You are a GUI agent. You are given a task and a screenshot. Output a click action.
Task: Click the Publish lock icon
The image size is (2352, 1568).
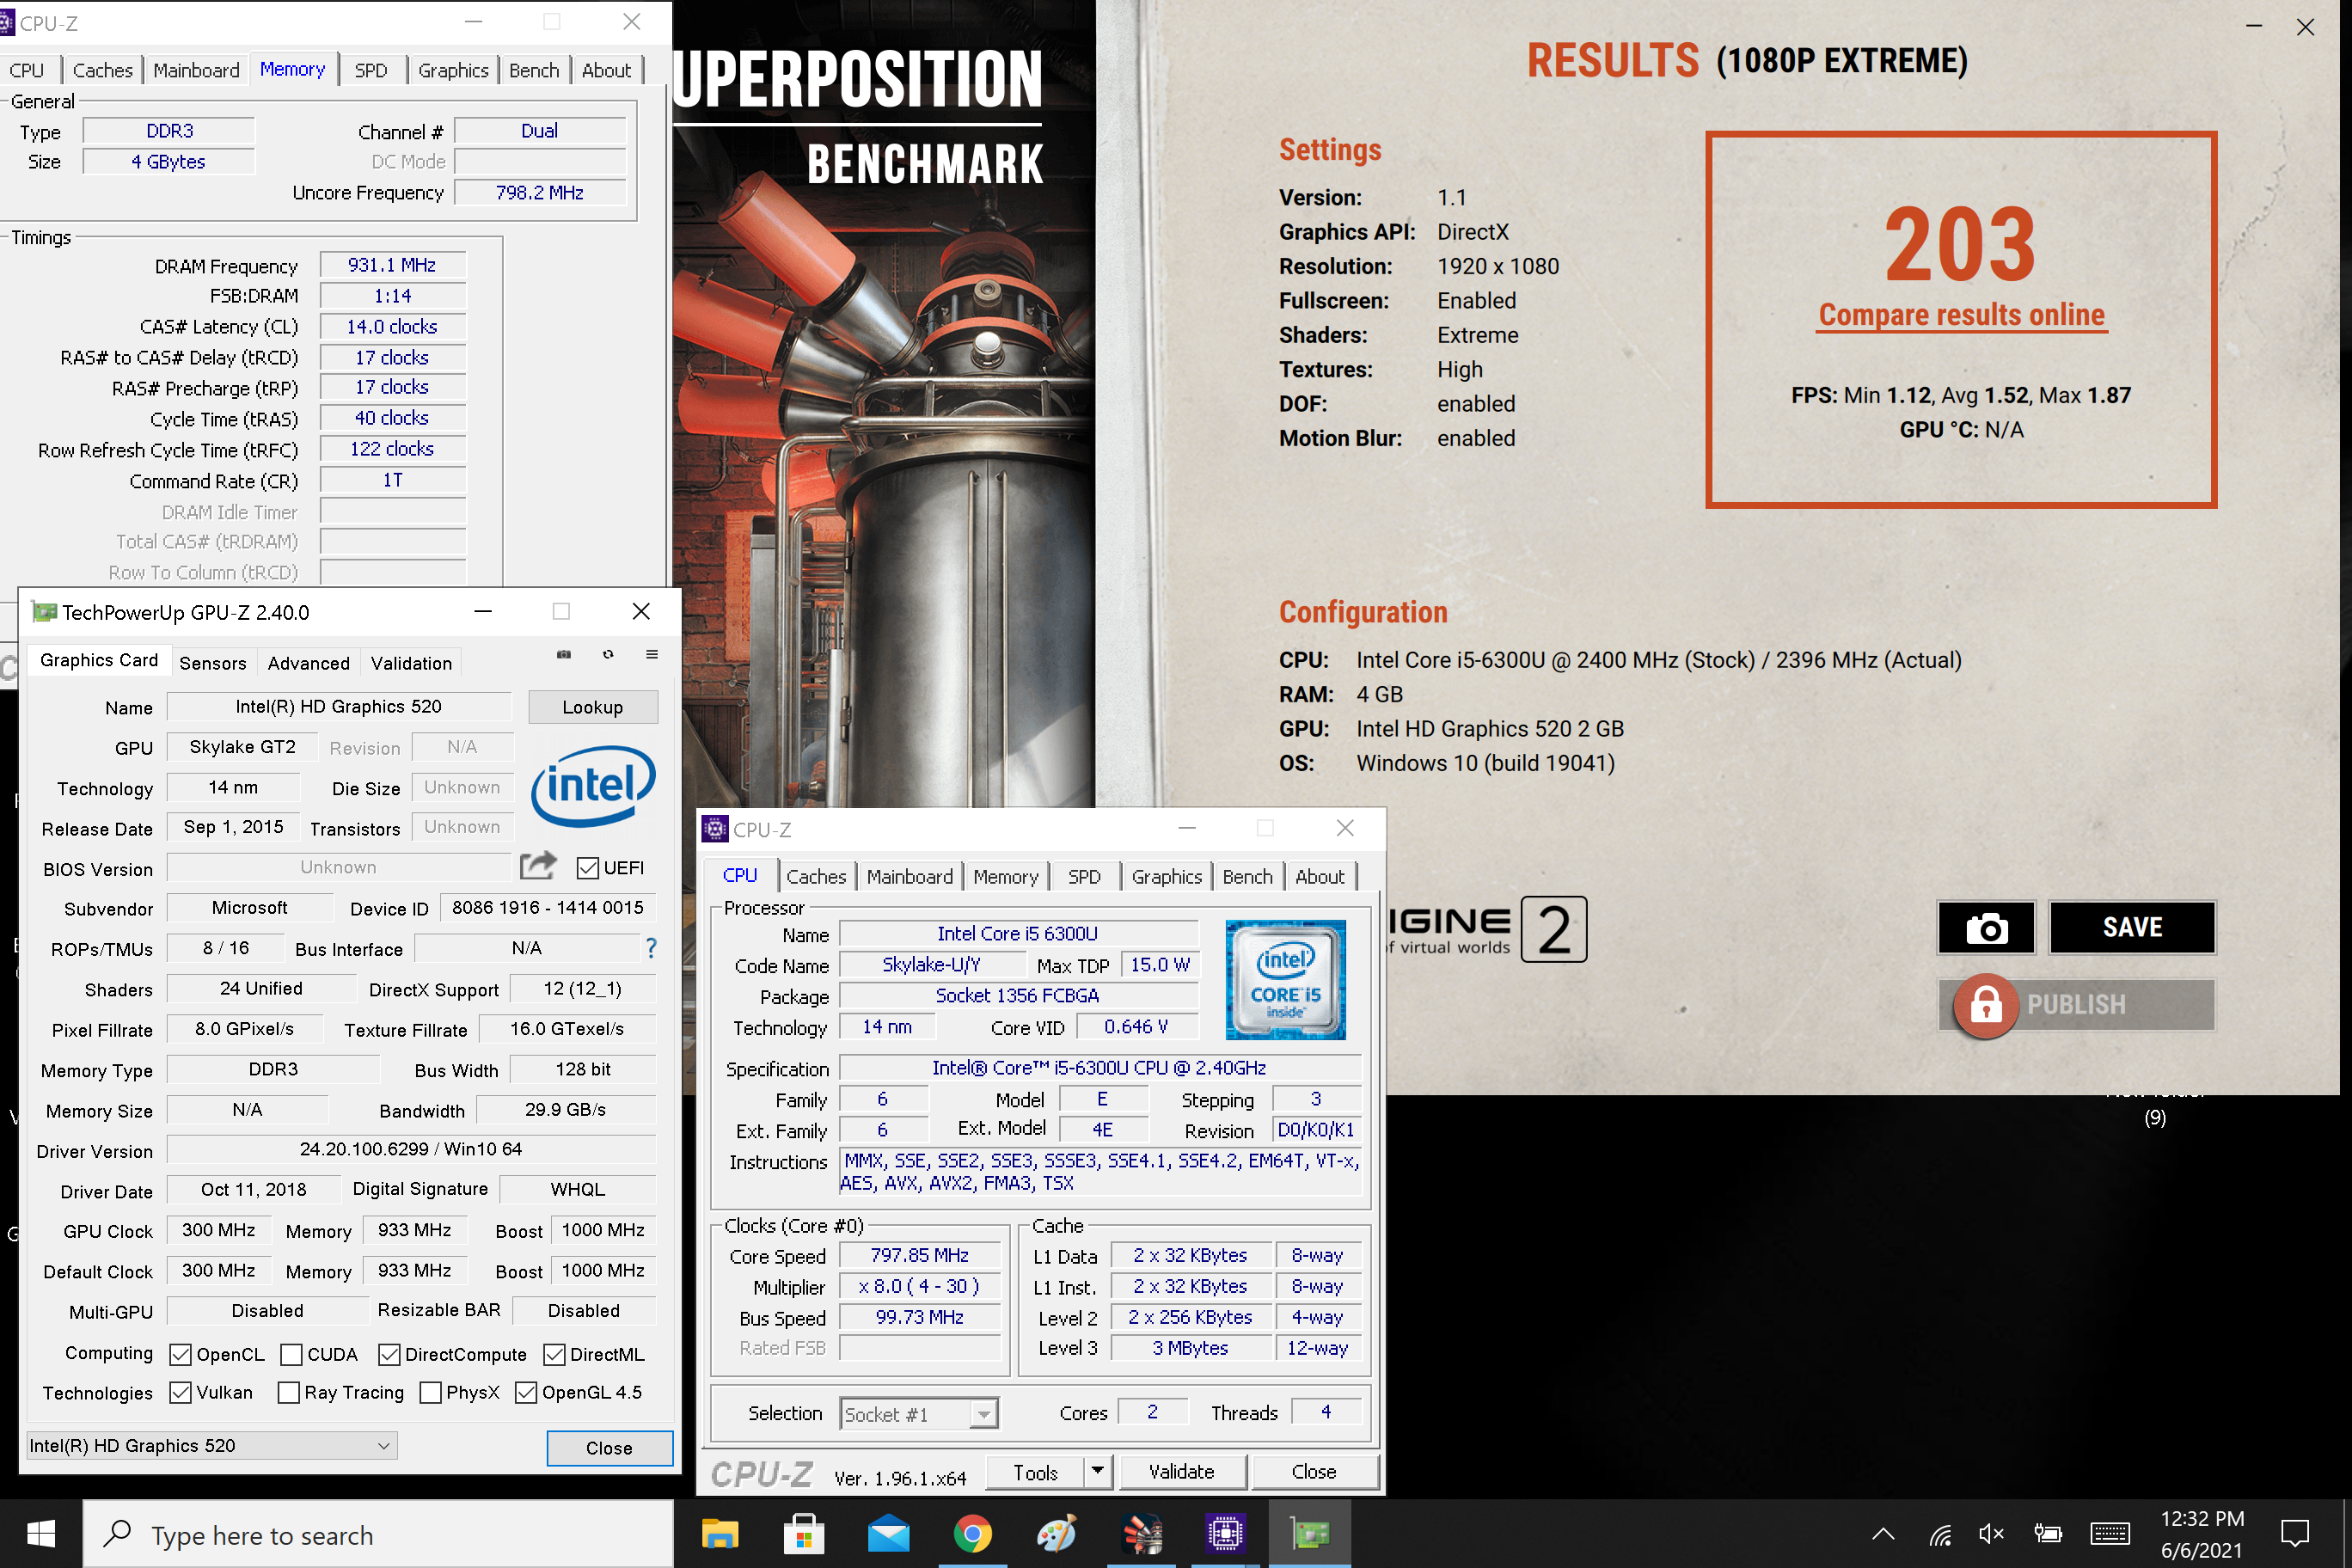[1986, 1005]
